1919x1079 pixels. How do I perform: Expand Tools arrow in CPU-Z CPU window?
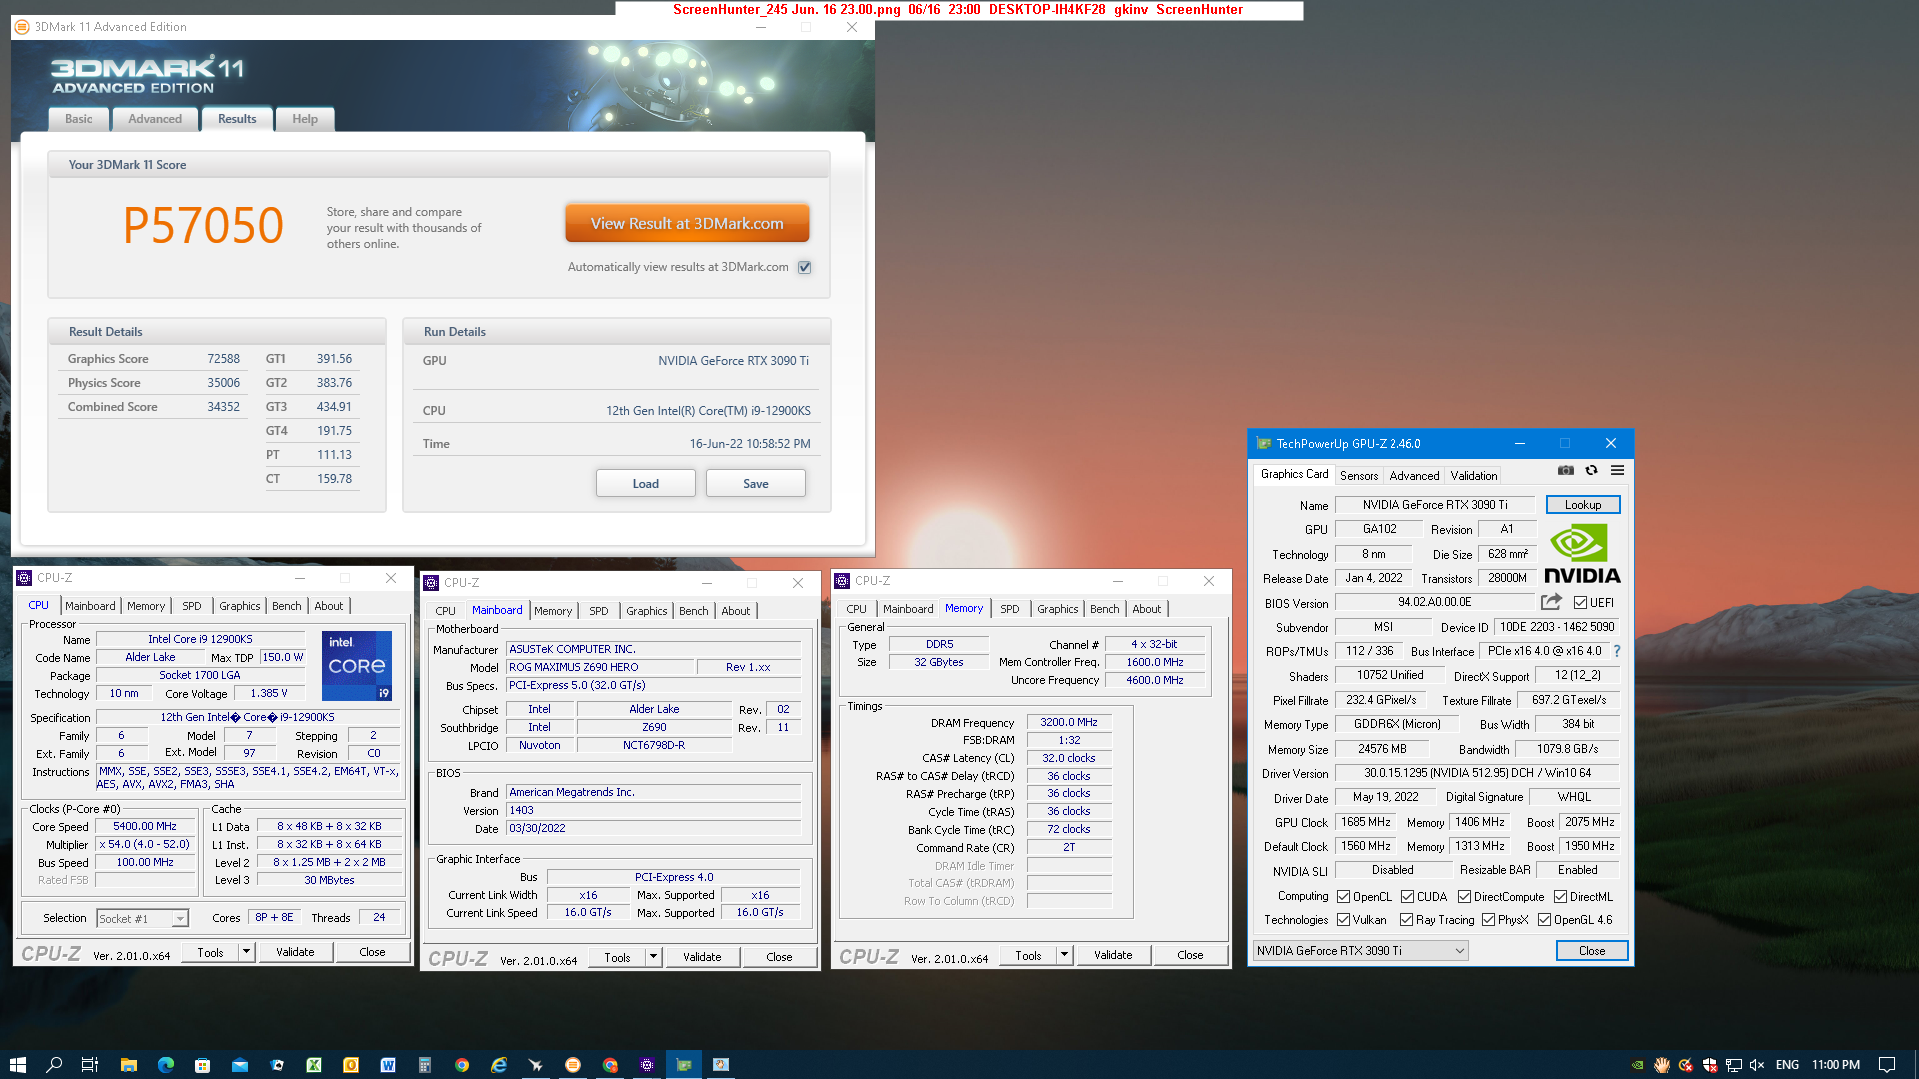pyautogui.click(x=246, y=952)
